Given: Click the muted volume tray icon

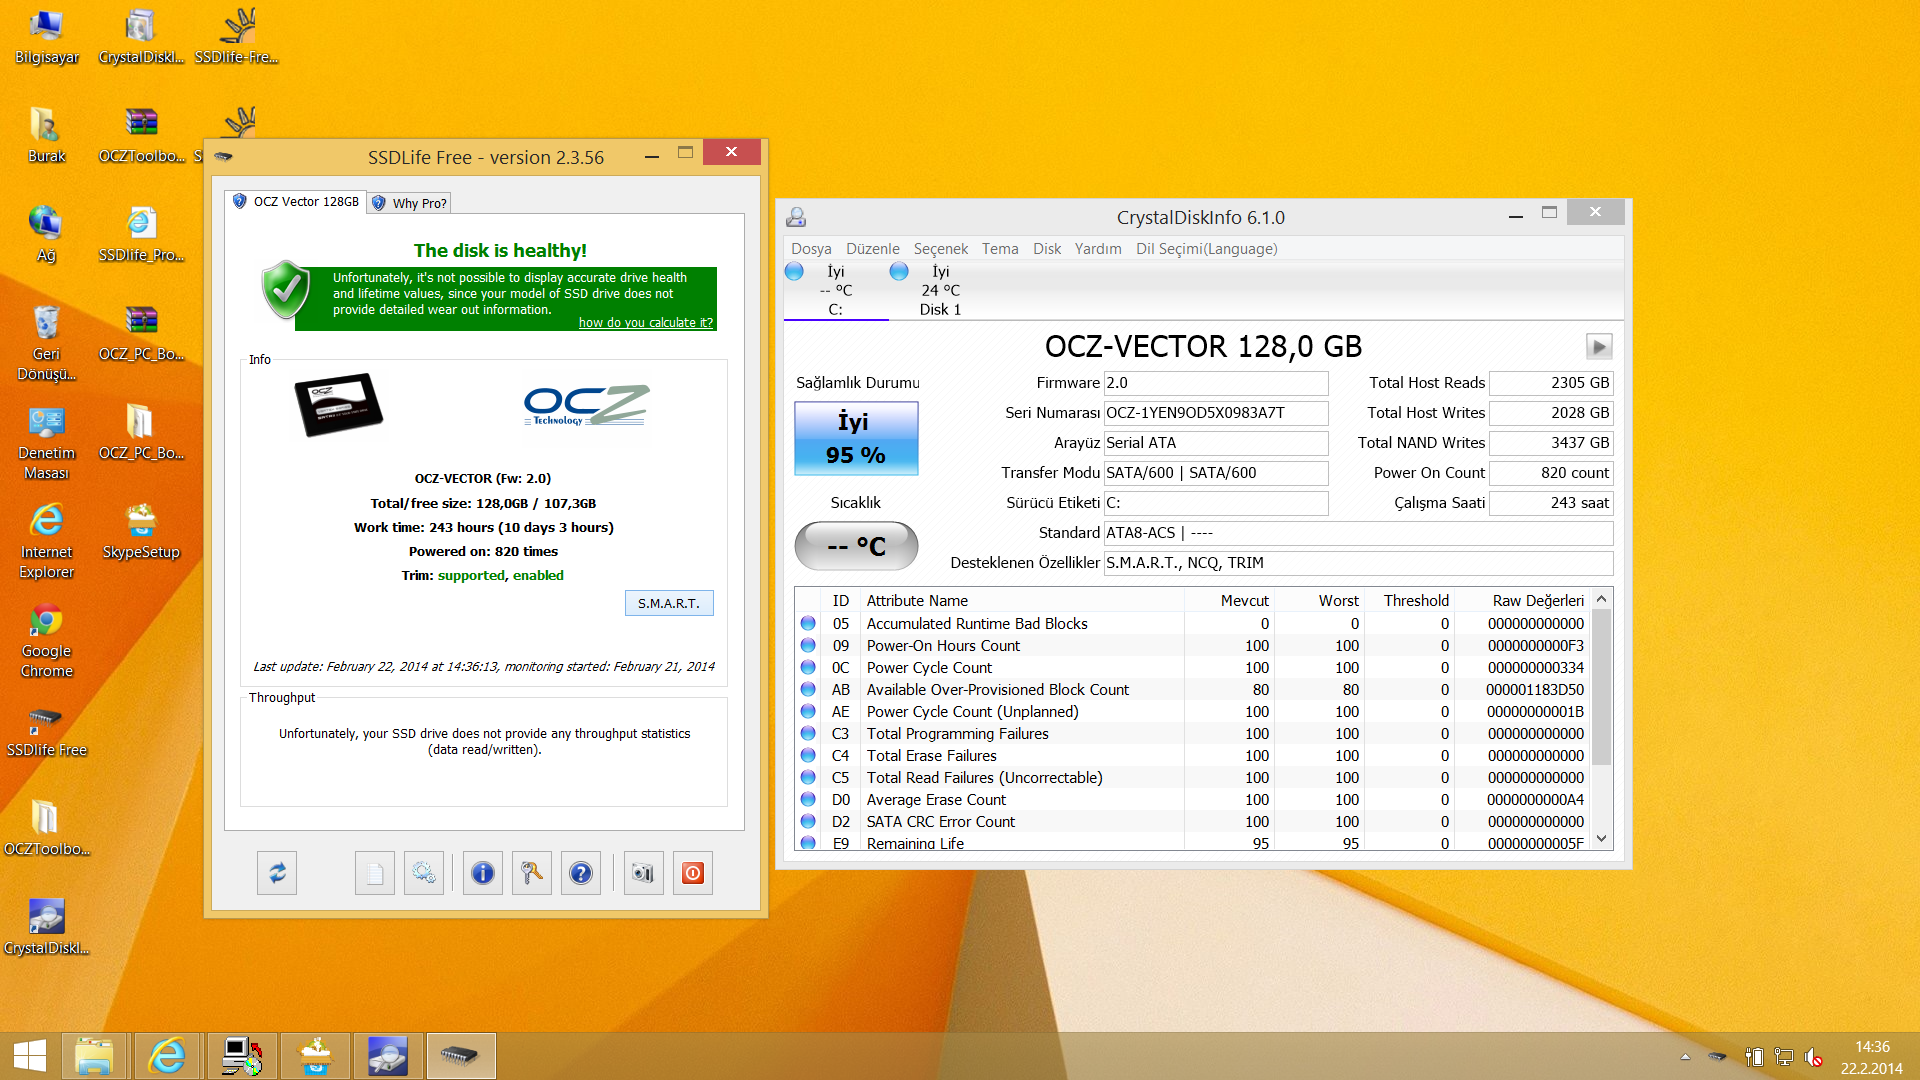Looking at the screenshot, I should click(1814, 1056).
